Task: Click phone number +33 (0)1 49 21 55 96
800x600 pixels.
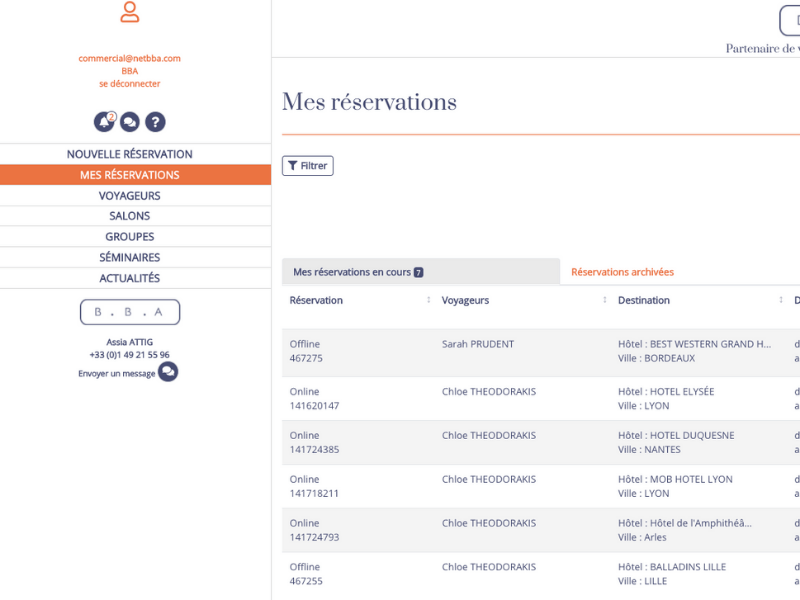Action: tap(130, 355)
